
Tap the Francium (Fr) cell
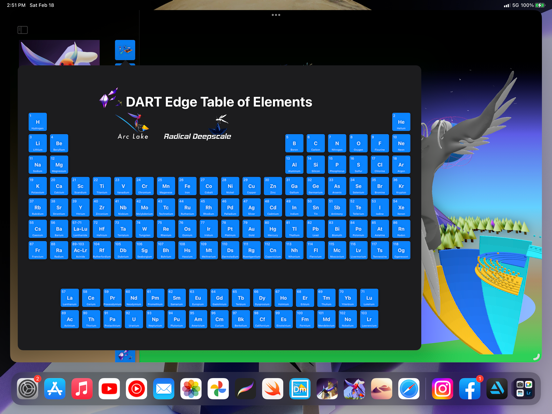pyautogui.click(x=38, y=250)
